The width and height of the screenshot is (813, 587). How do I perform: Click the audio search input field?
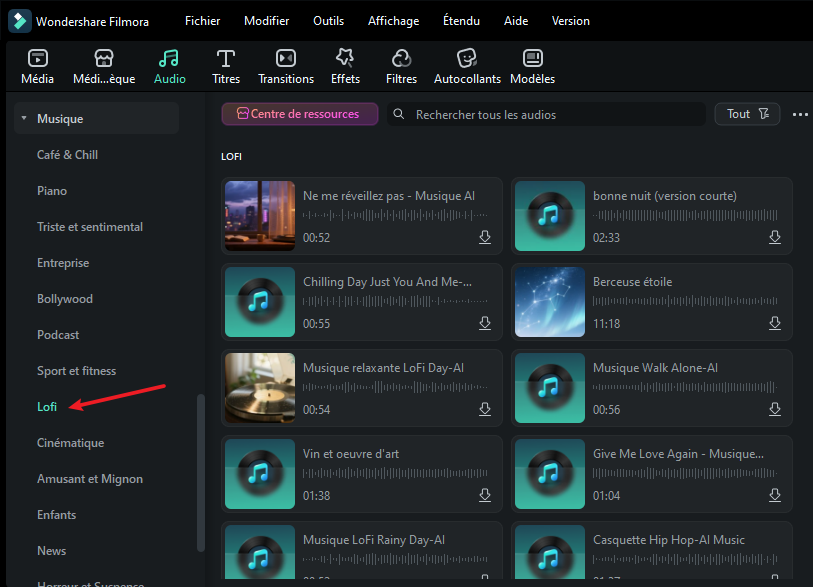[x=550, y=115]
